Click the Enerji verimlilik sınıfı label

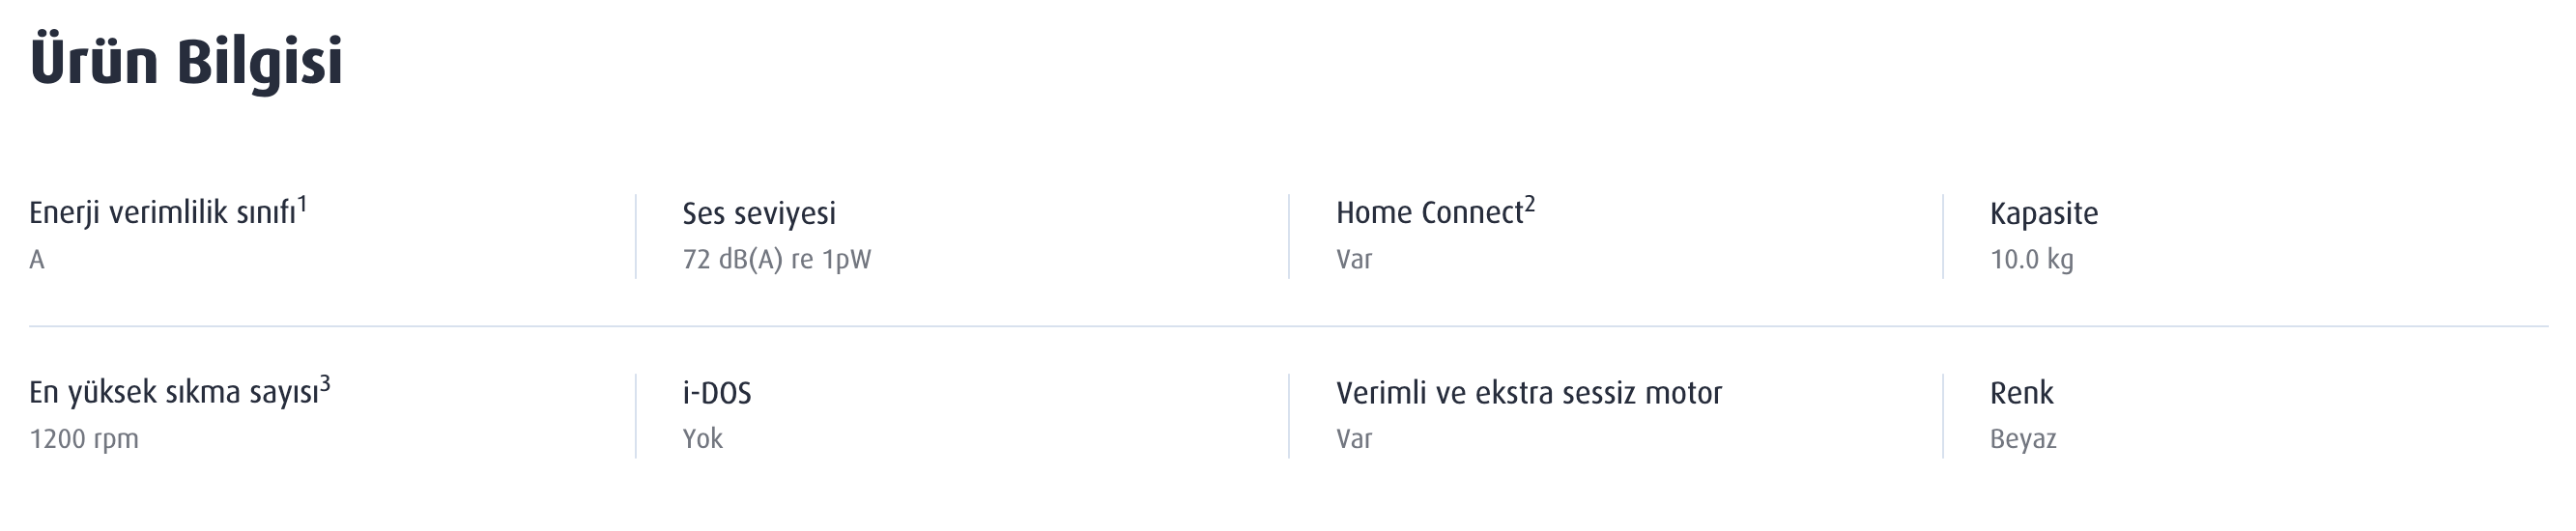coord(162,214)
